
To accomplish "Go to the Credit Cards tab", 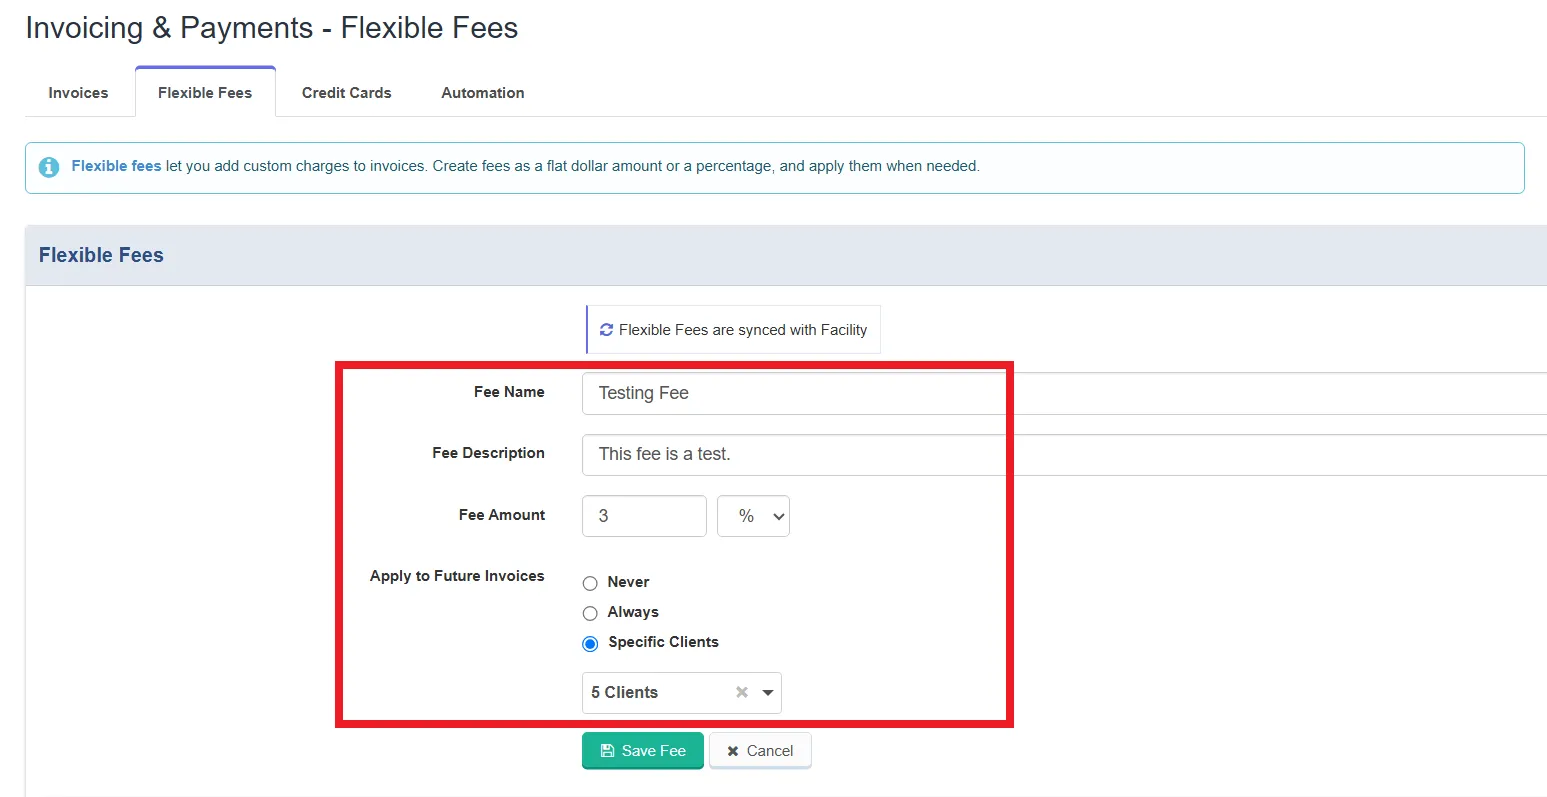I will tap(347, 93).
